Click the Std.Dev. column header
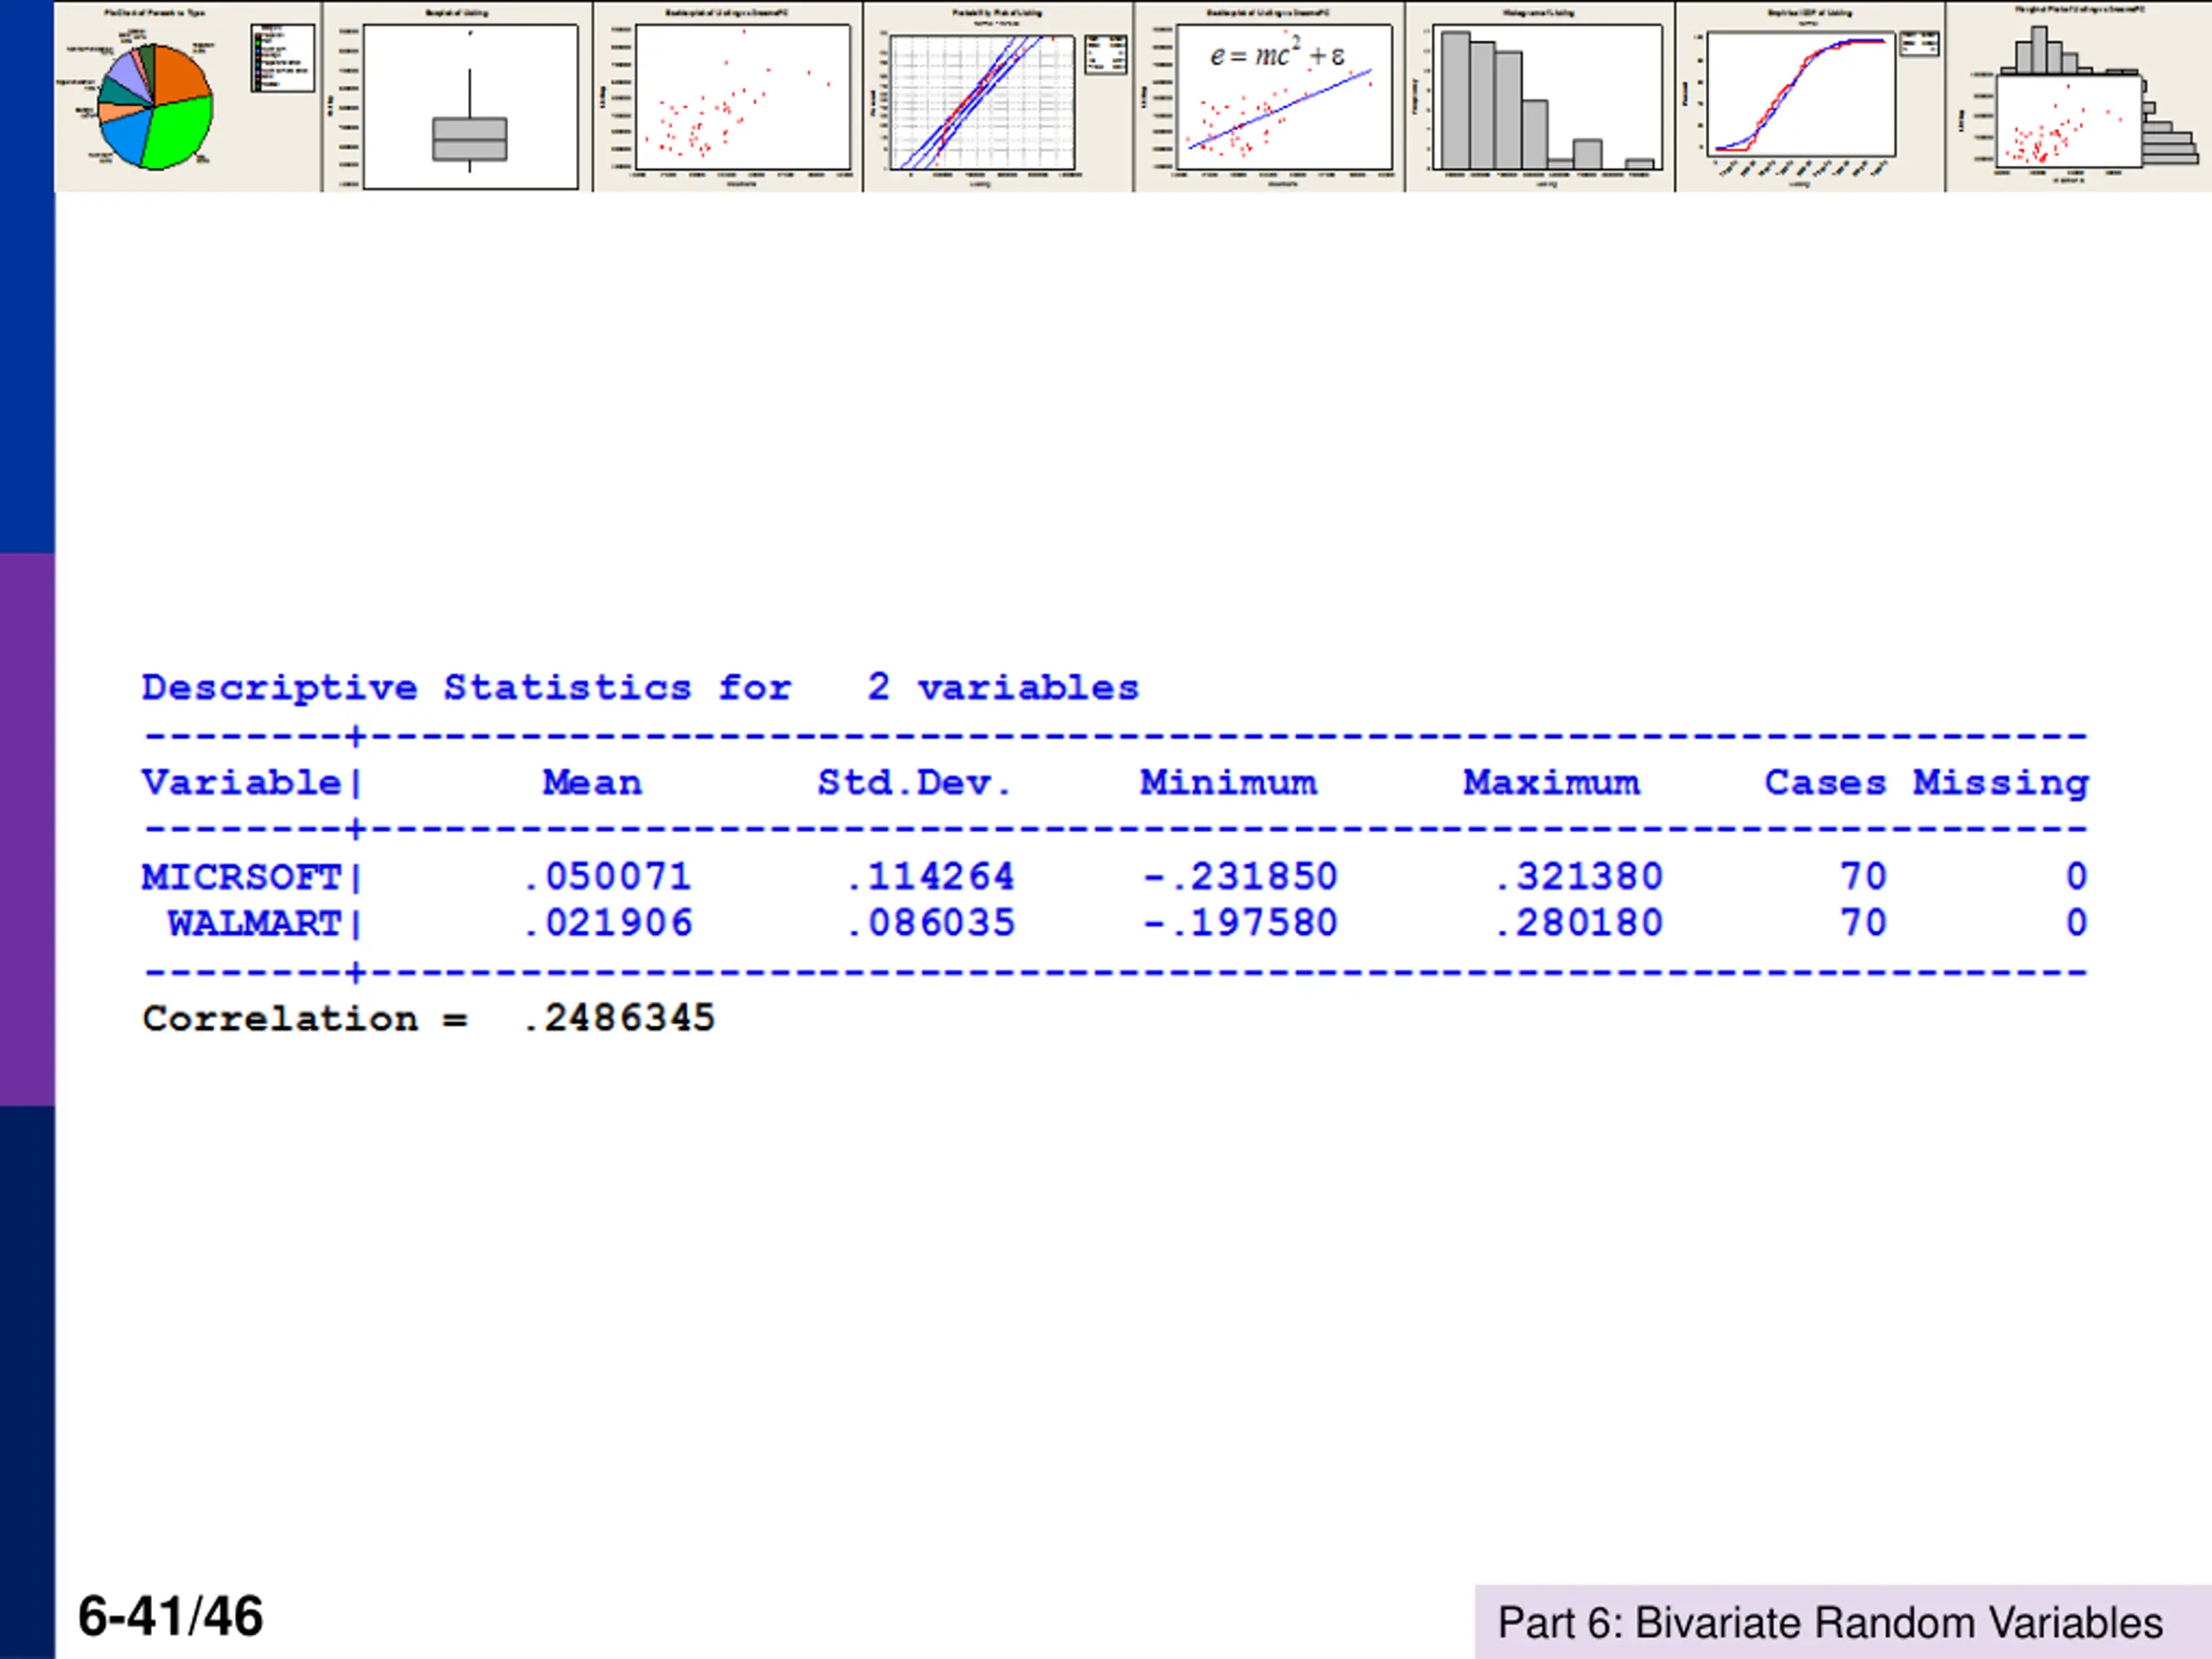2212x1659 pixels. (x=915, y=783)
